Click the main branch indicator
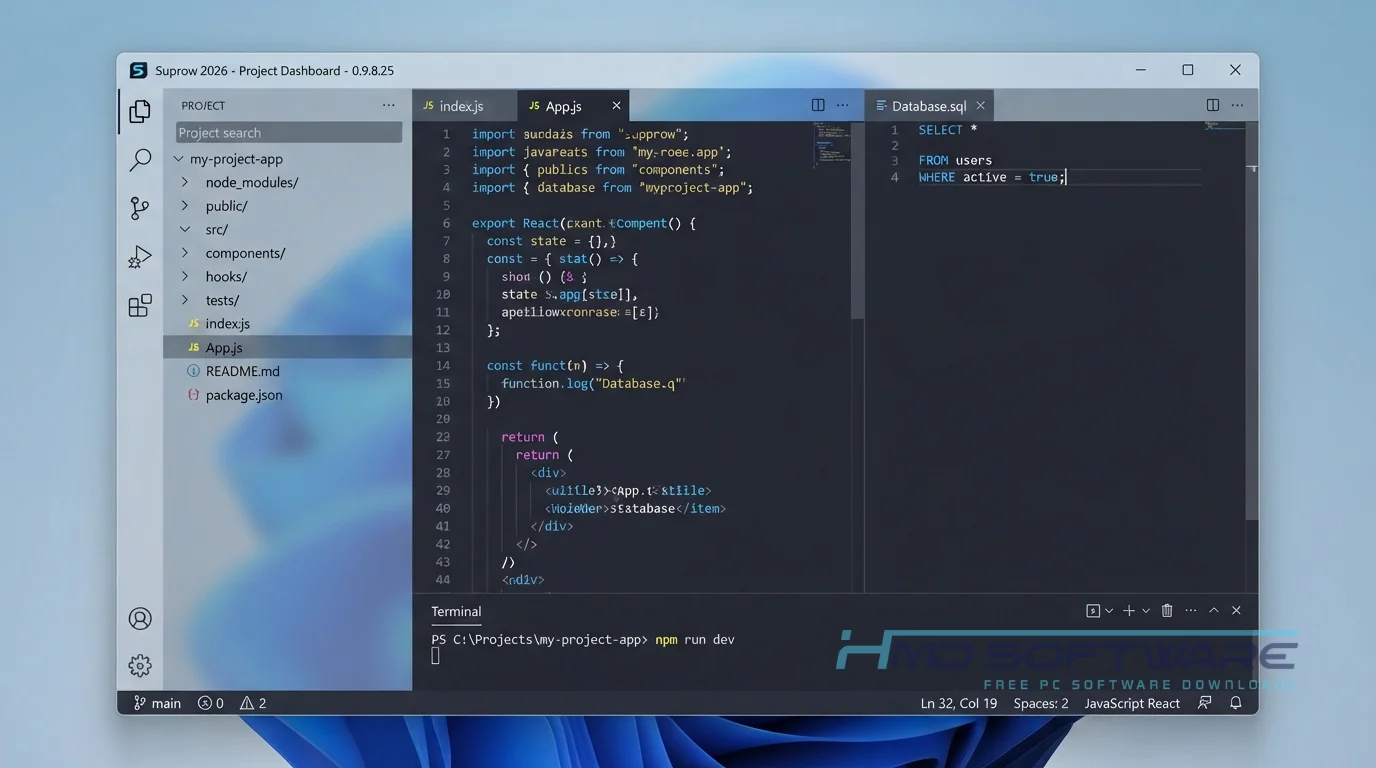 click(157, 703)
